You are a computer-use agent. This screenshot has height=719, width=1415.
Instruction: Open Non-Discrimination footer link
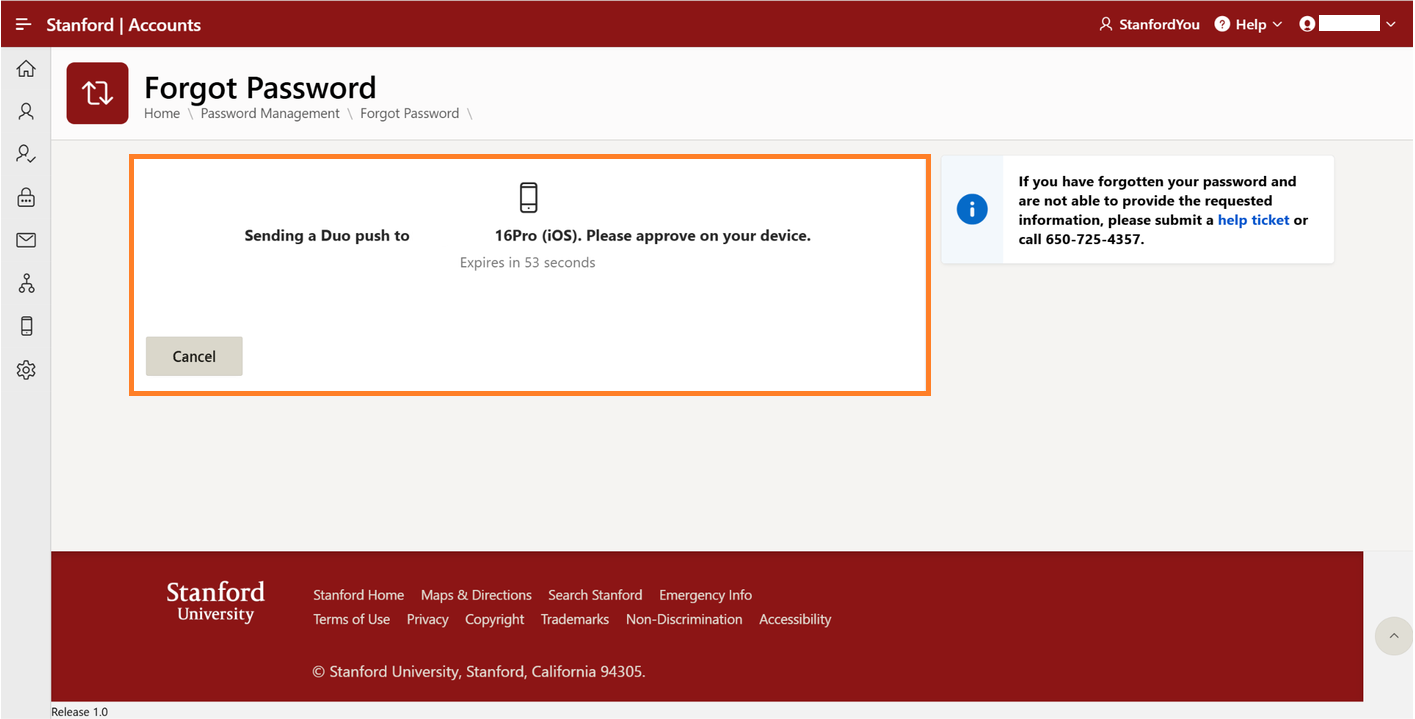point(684,619)
